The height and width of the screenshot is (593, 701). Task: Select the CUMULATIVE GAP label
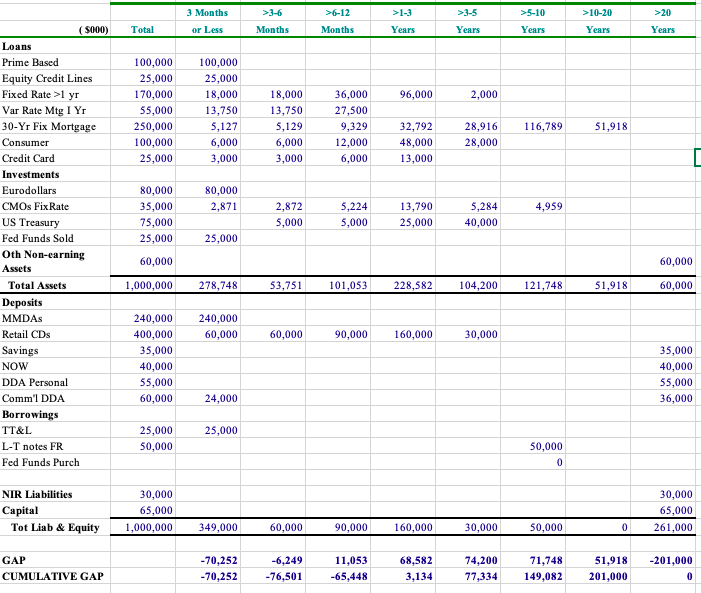pos(53,576)
